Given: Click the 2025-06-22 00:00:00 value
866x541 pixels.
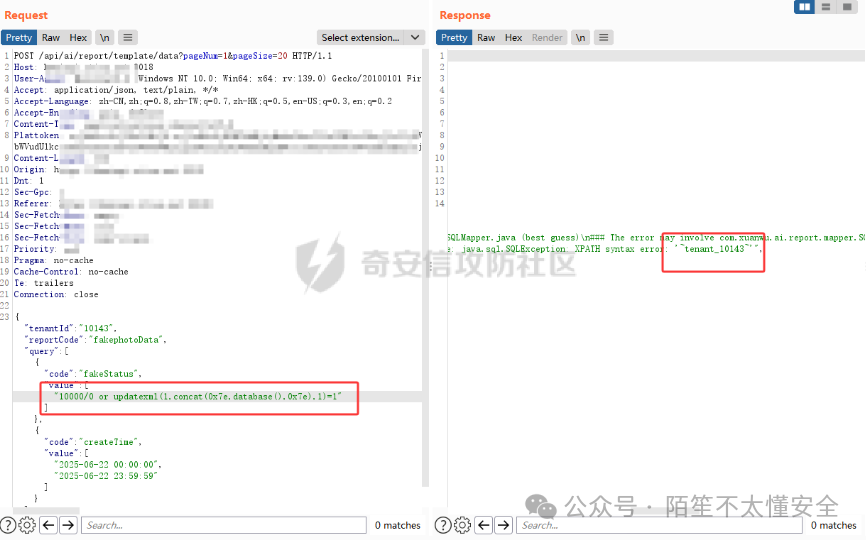Looking at the screenshot, I should (x=107, y=465).
